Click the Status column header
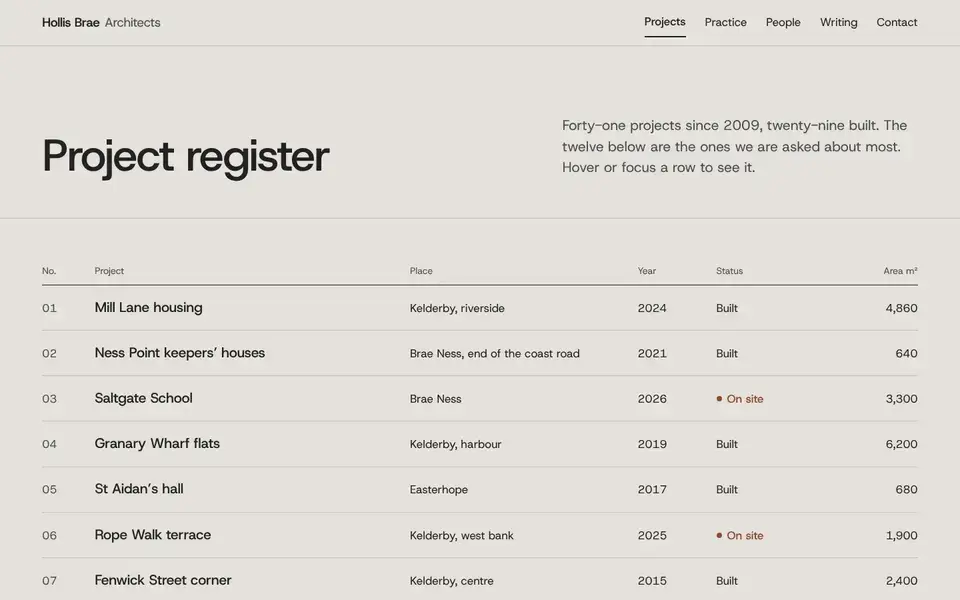 [x=729, y=271]
